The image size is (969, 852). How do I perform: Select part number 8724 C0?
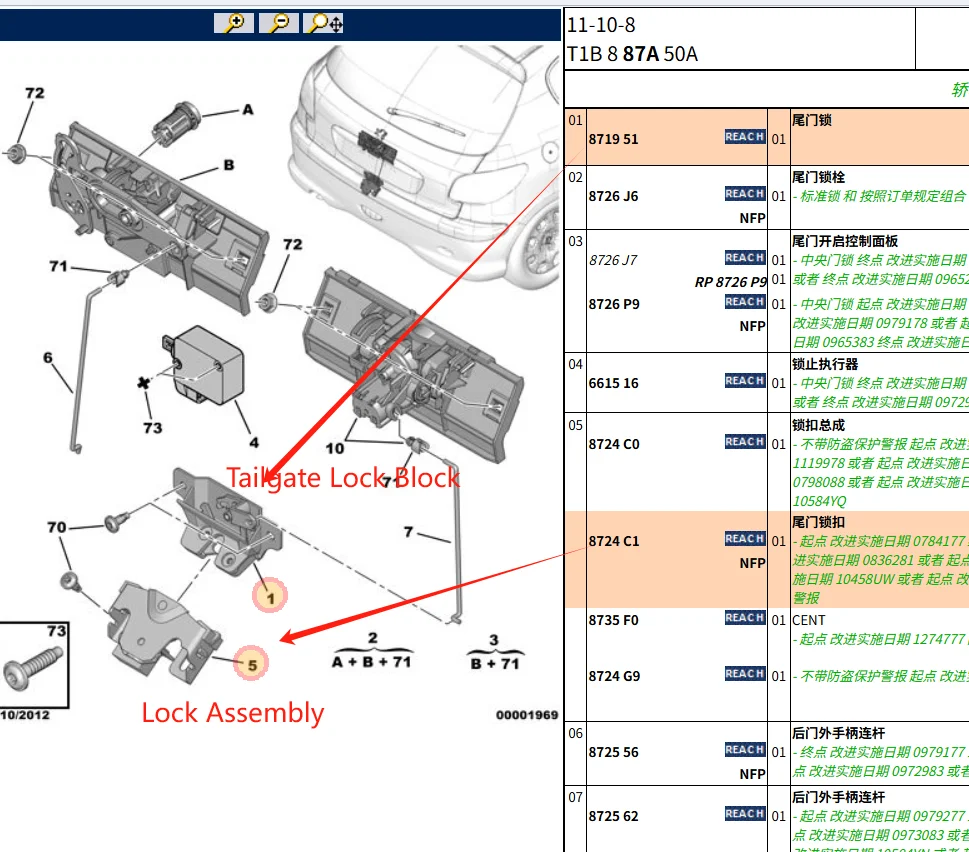[614, 444]
